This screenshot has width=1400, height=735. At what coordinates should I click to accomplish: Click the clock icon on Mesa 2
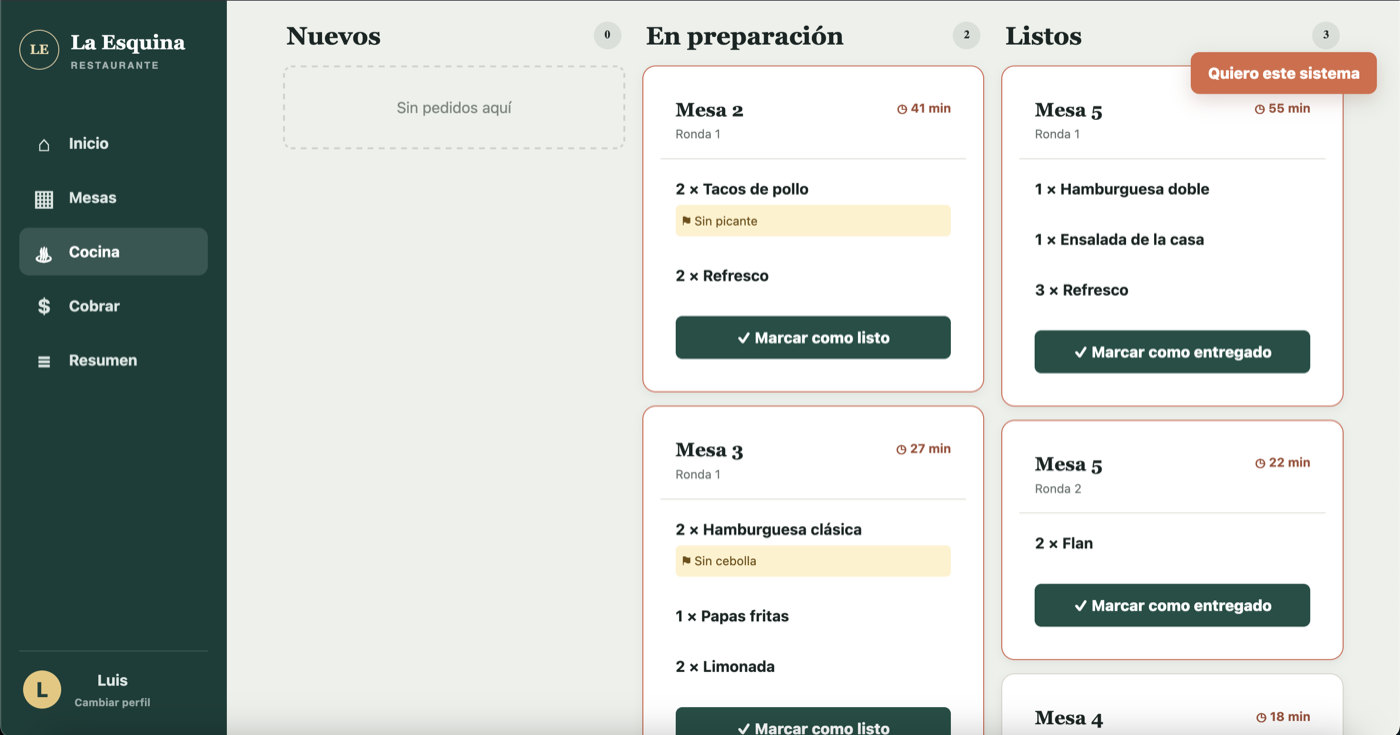click(902, 109)
